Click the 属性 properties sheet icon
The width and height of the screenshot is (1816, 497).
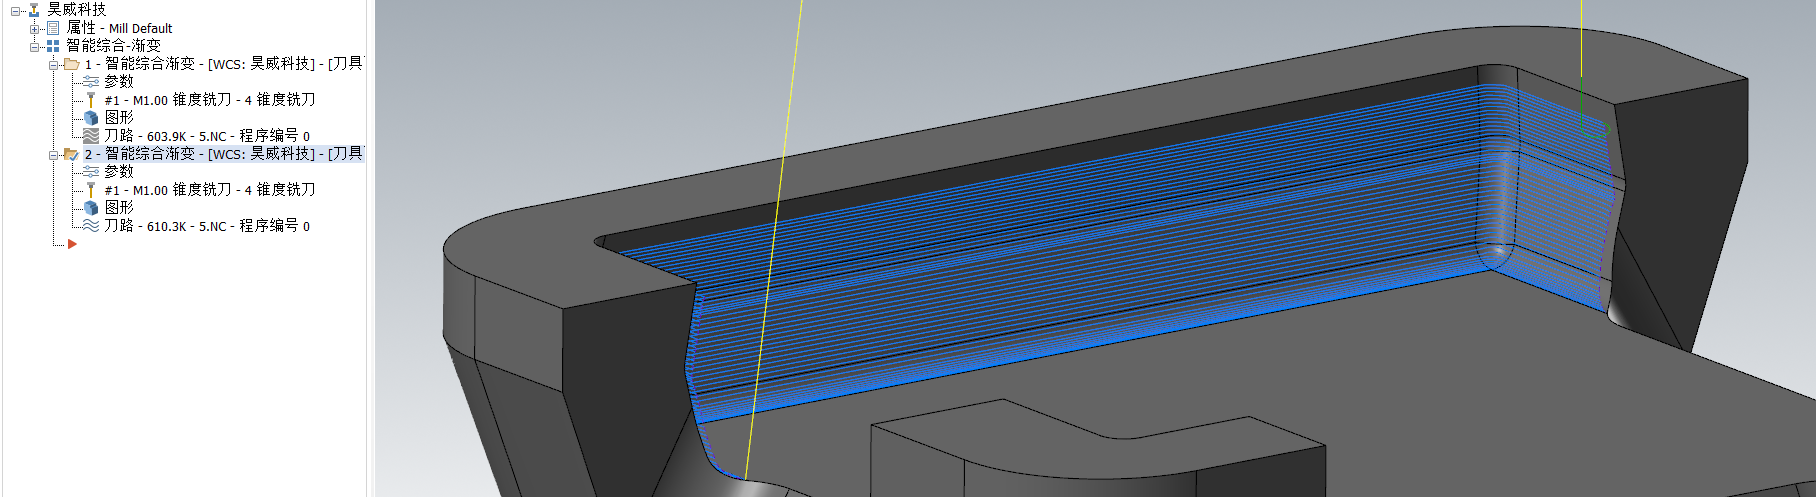point(53,28)
